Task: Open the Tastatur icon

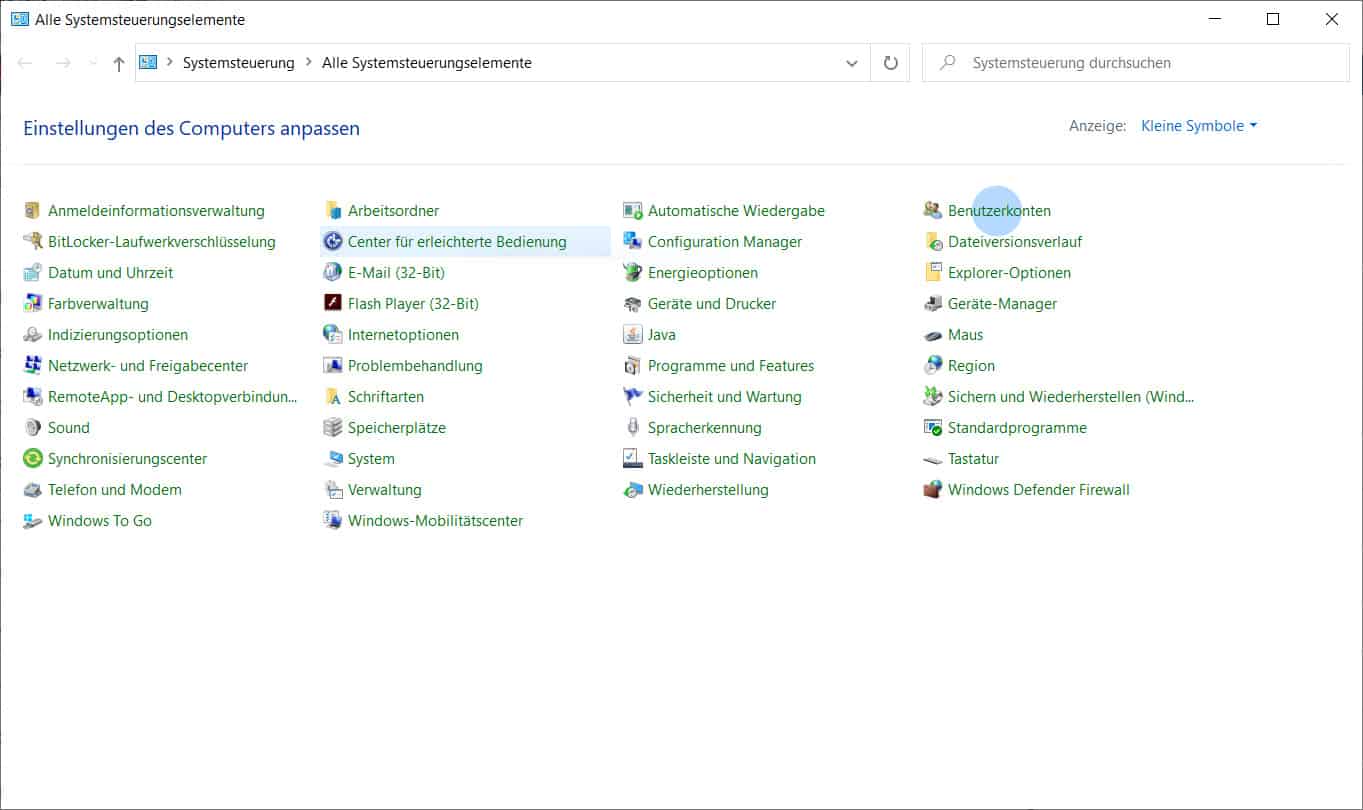Action: click(932, 459)
